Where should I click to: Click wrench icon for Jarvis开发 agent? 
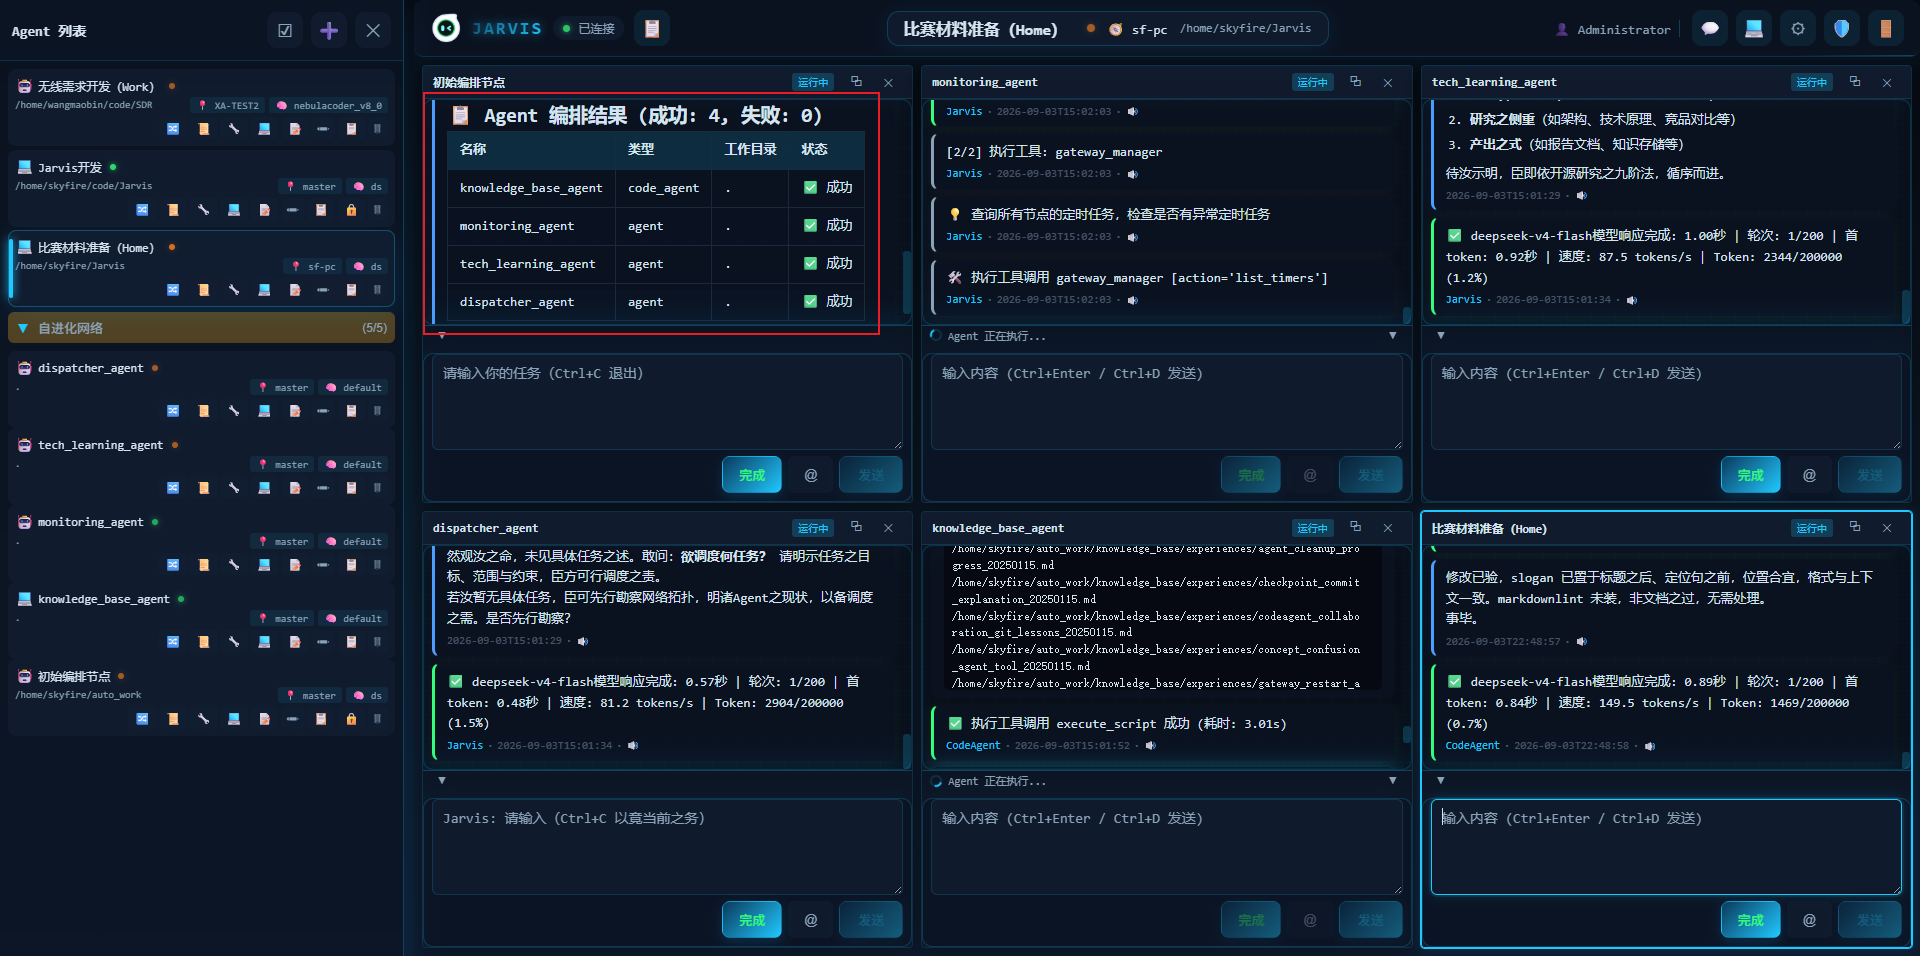tap(203, 210)
